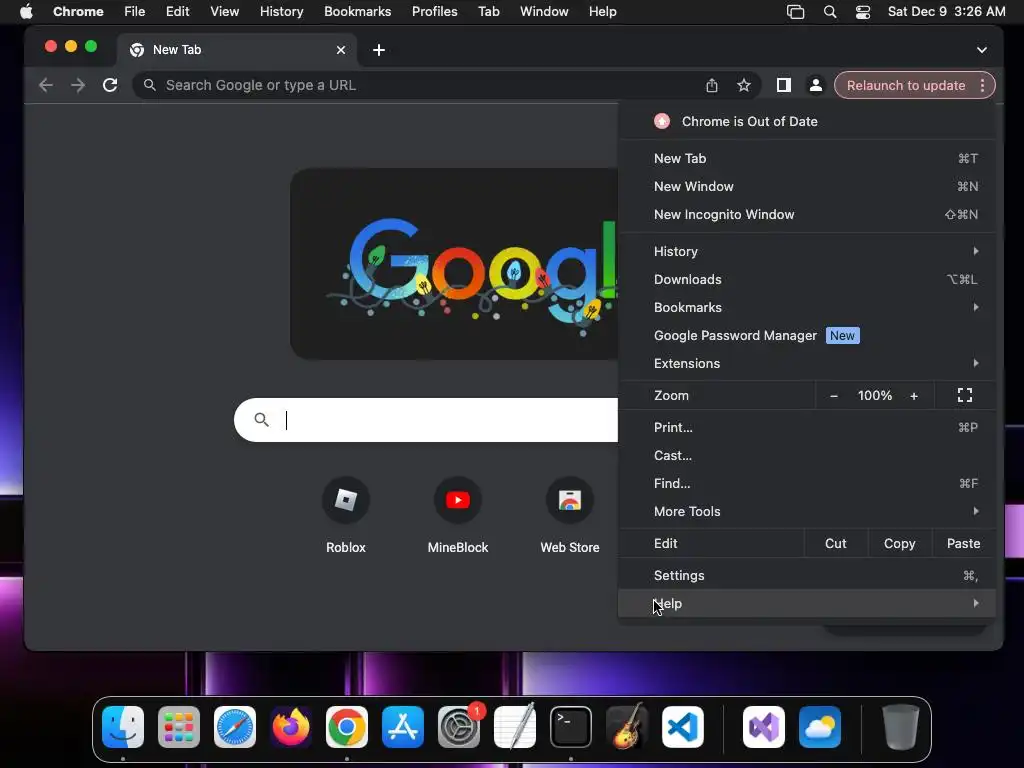
Task: Open the side panel icon
Action: click(784, 85)
